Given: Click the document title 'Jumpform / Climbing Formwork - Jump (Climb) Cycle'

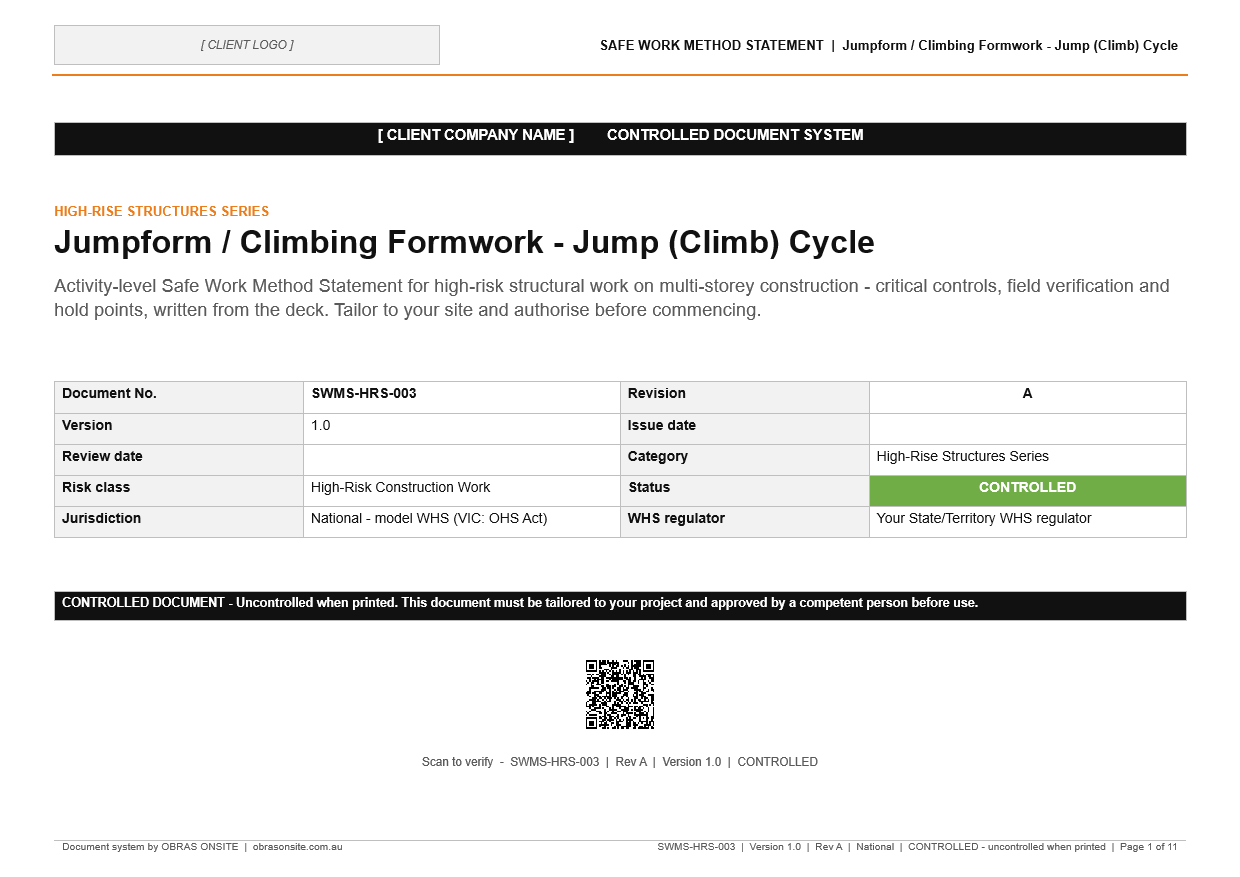Looking at the screenshot, I should 464,242.
